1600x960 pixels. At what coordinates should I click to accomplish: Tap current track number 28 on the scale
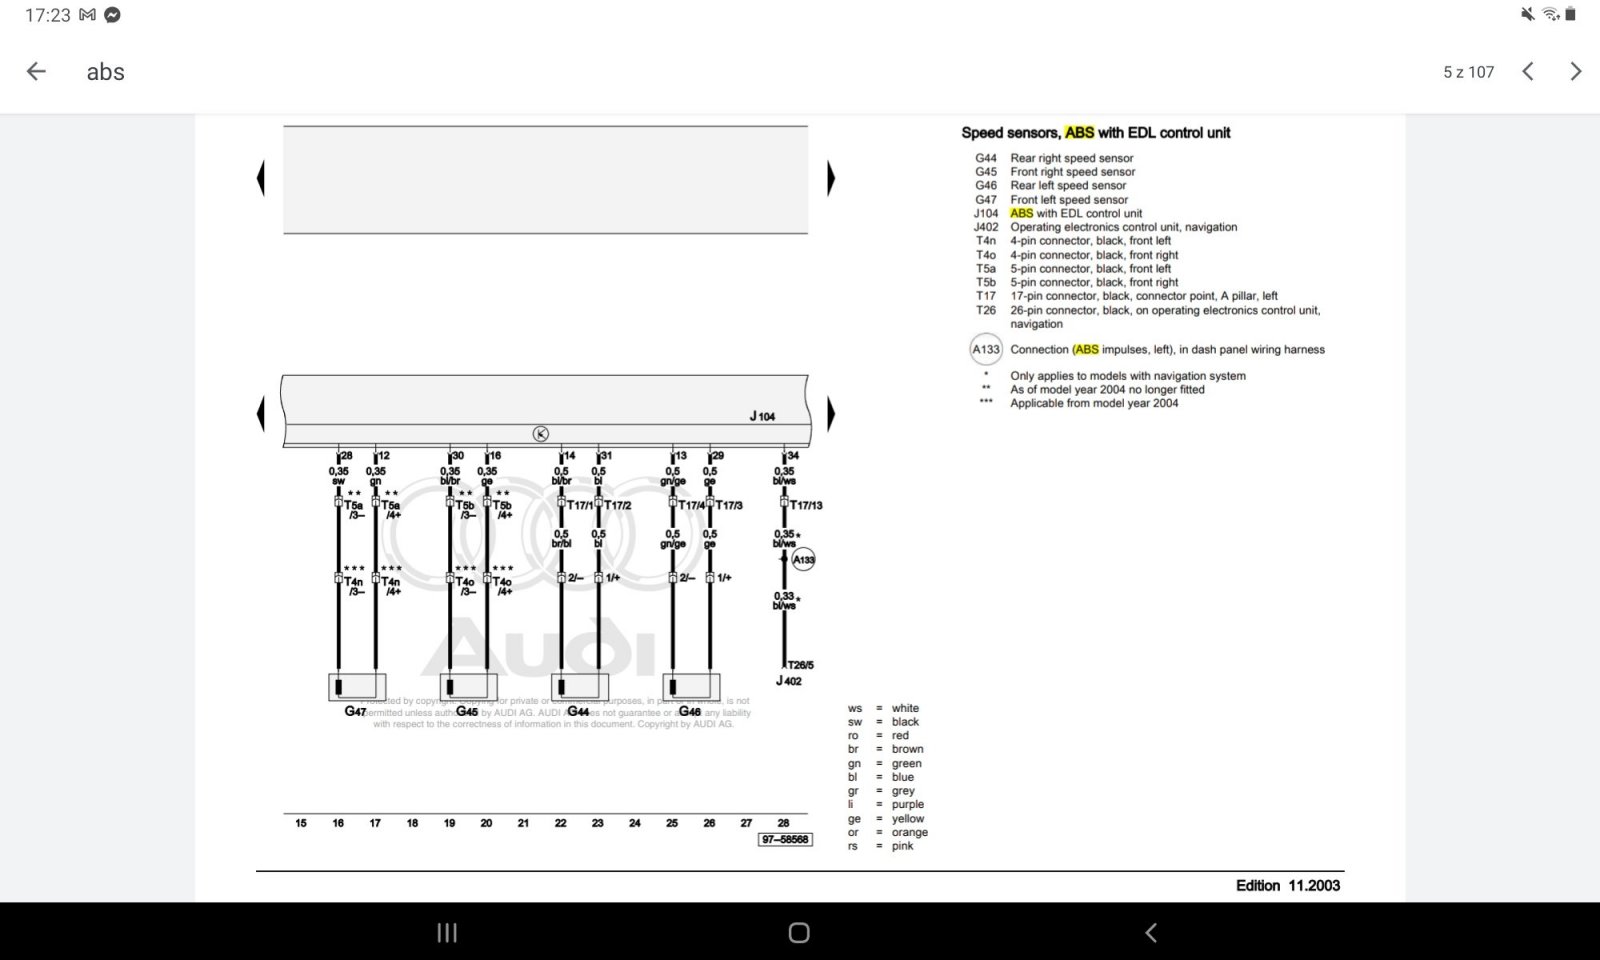784,823
